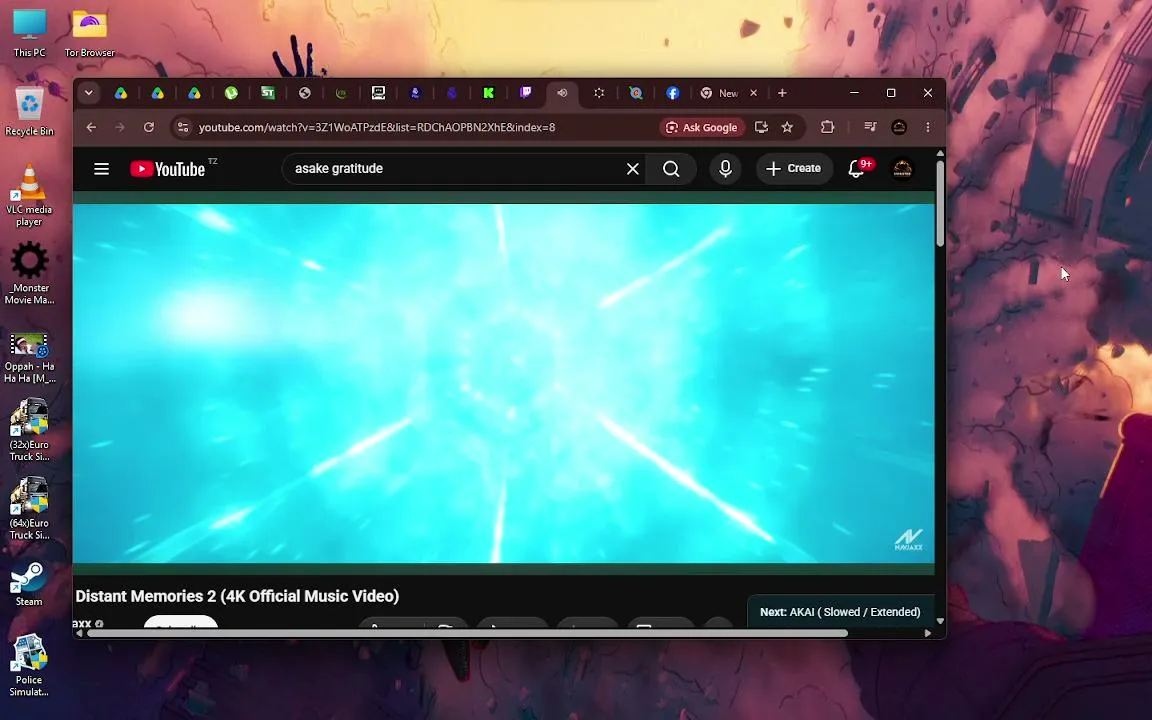The width and height of the screenshot is (1152, 720).
Task: Click the down arrow of vertical scrollbar
Action: click(940, 622)
